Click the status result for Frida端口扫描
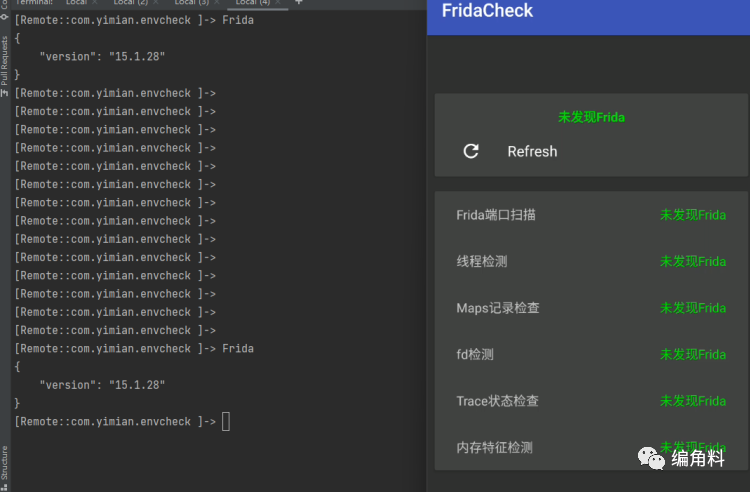 click(693, 215)
